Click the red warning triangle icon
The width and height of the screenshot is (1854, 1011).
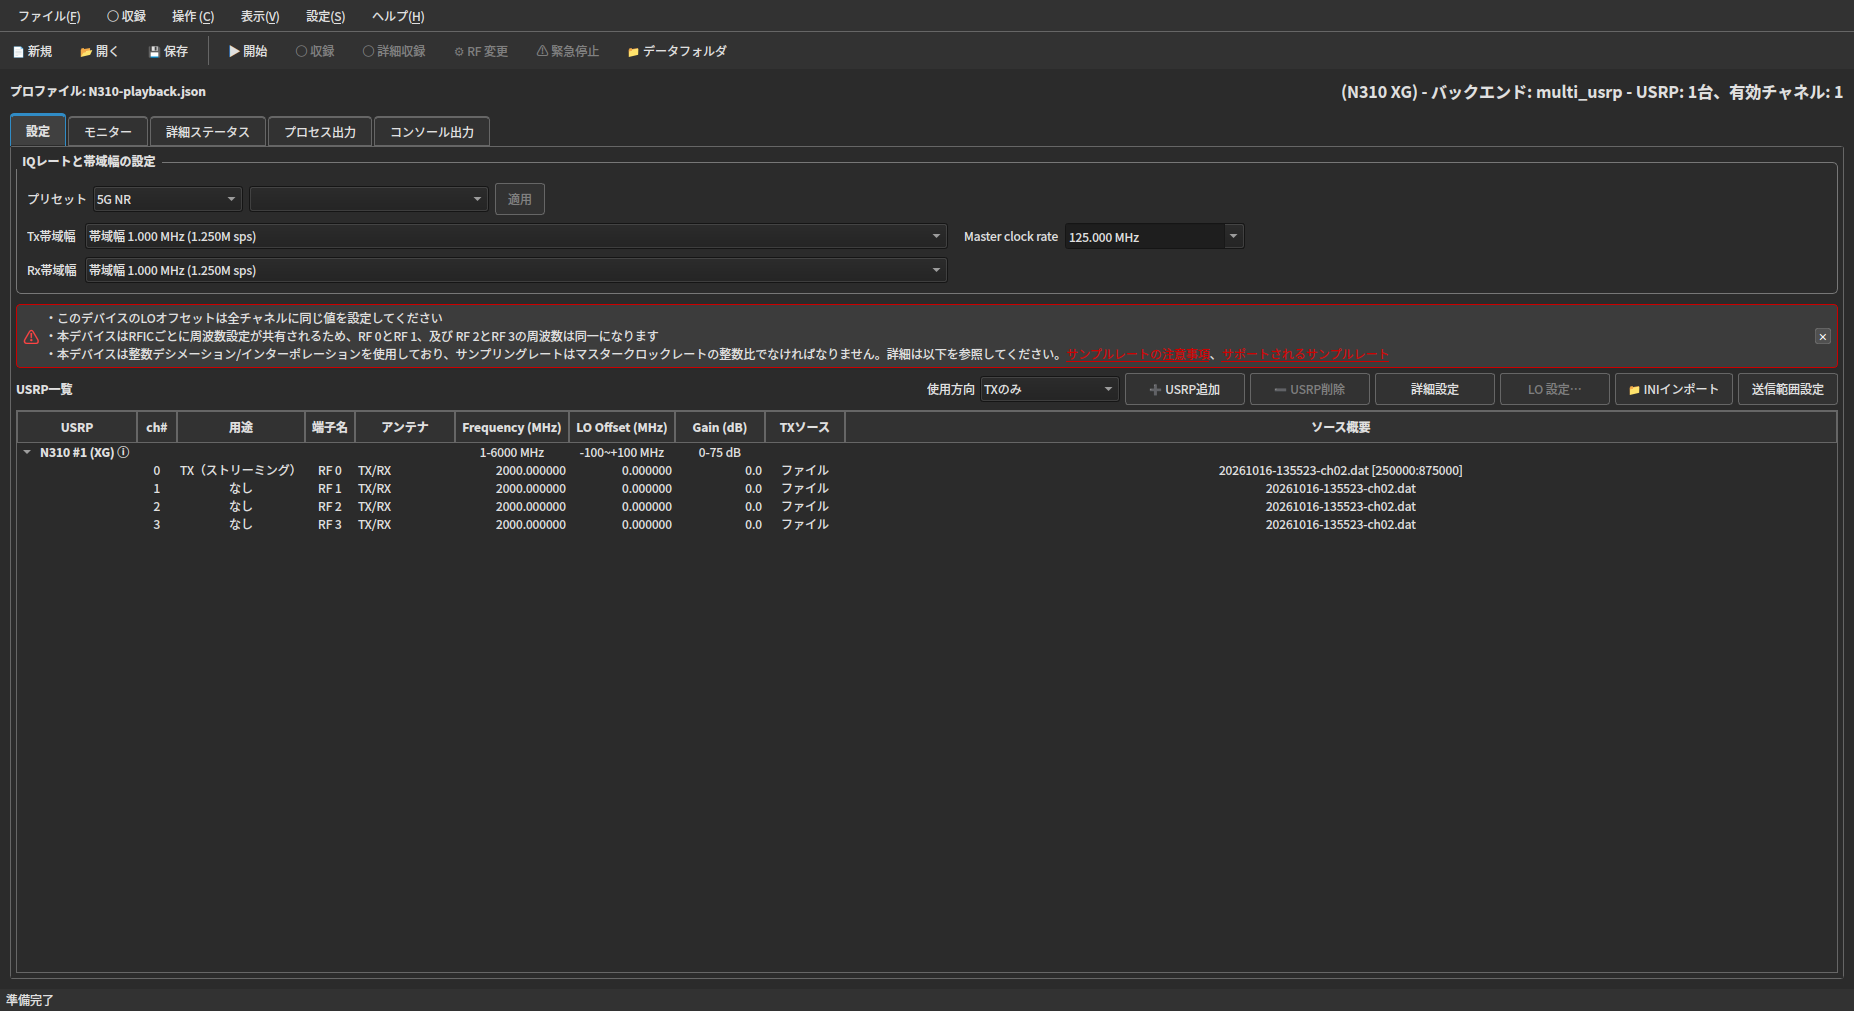coord(32,337)
